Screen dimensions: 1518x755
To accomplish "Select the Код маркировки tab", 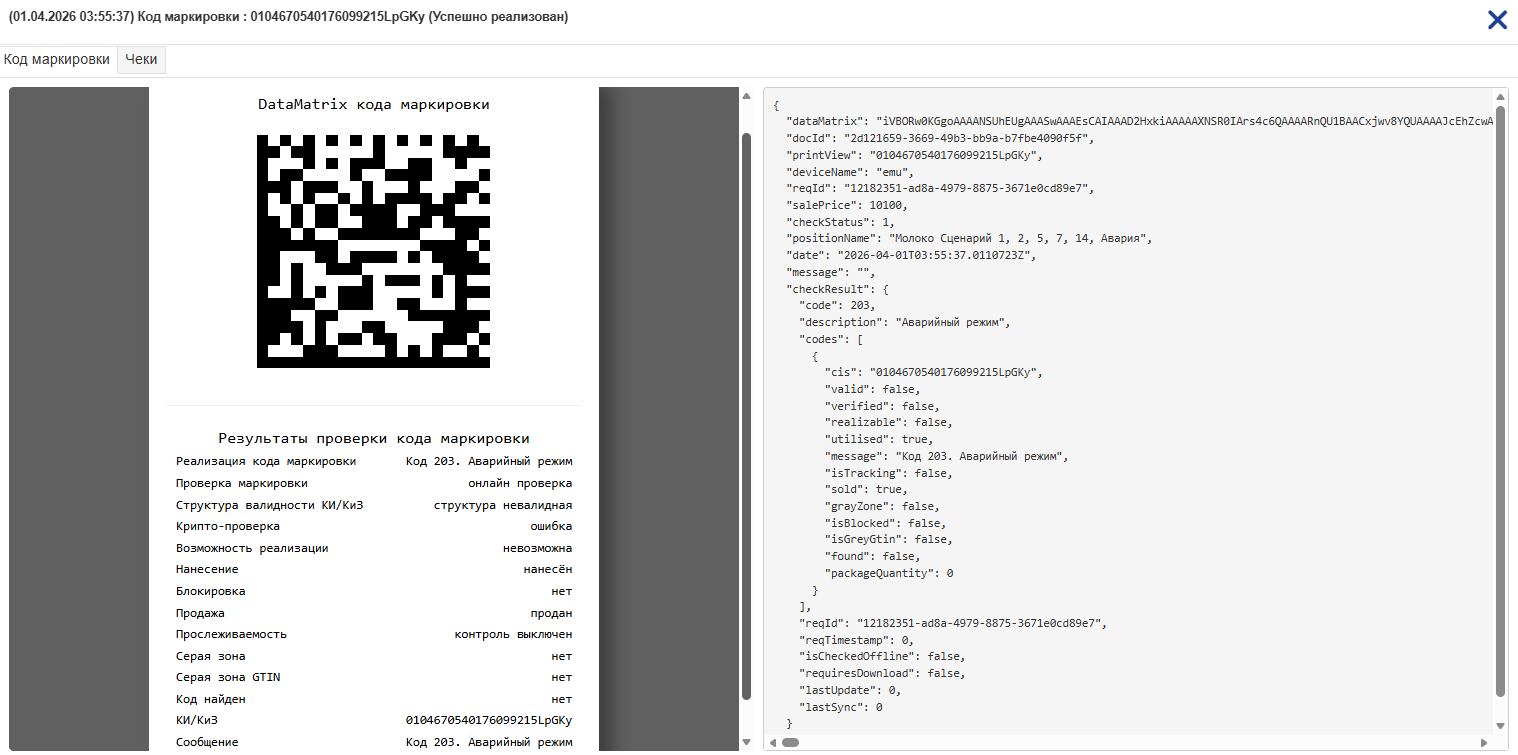I will tap(57, 60).
